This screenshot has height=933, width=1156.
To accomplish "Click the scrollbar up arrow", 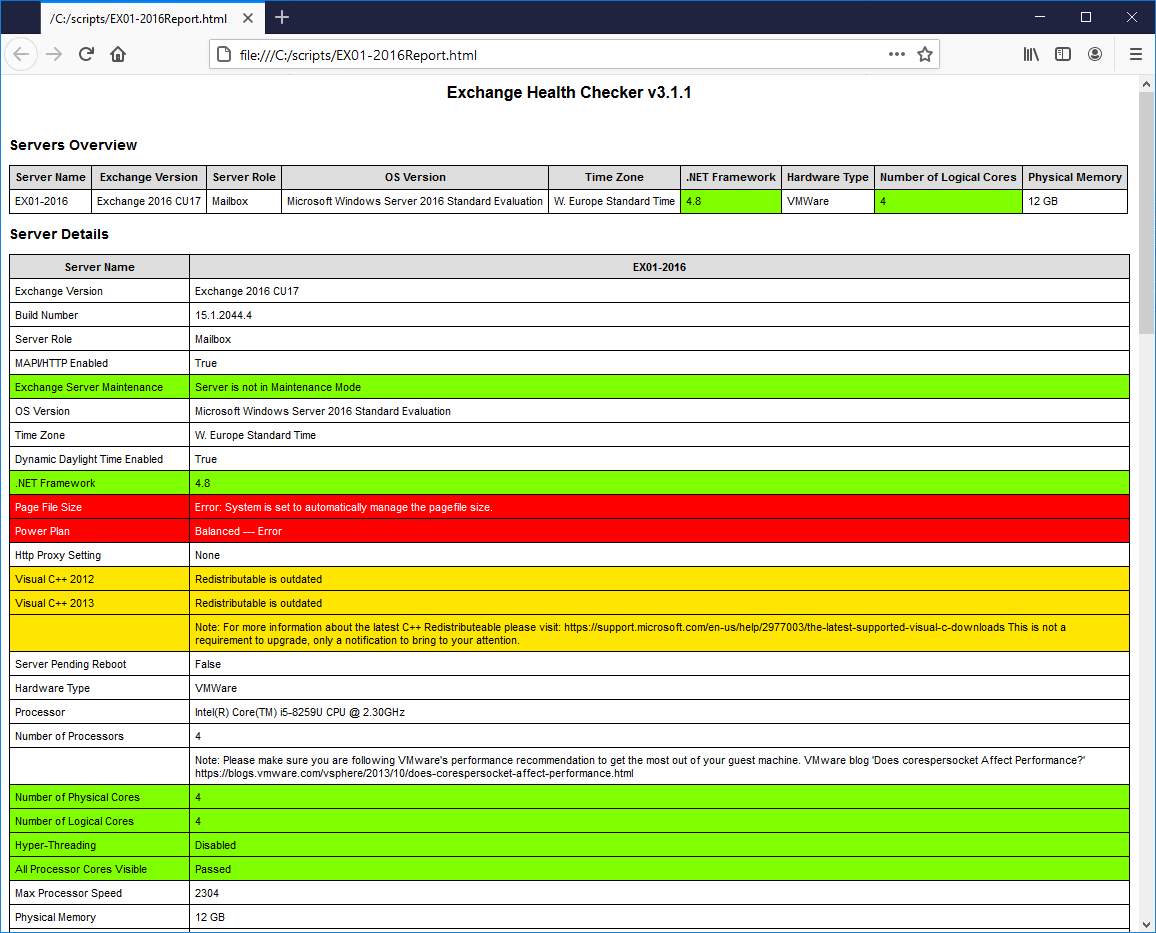I will (x=1146, y=84).
